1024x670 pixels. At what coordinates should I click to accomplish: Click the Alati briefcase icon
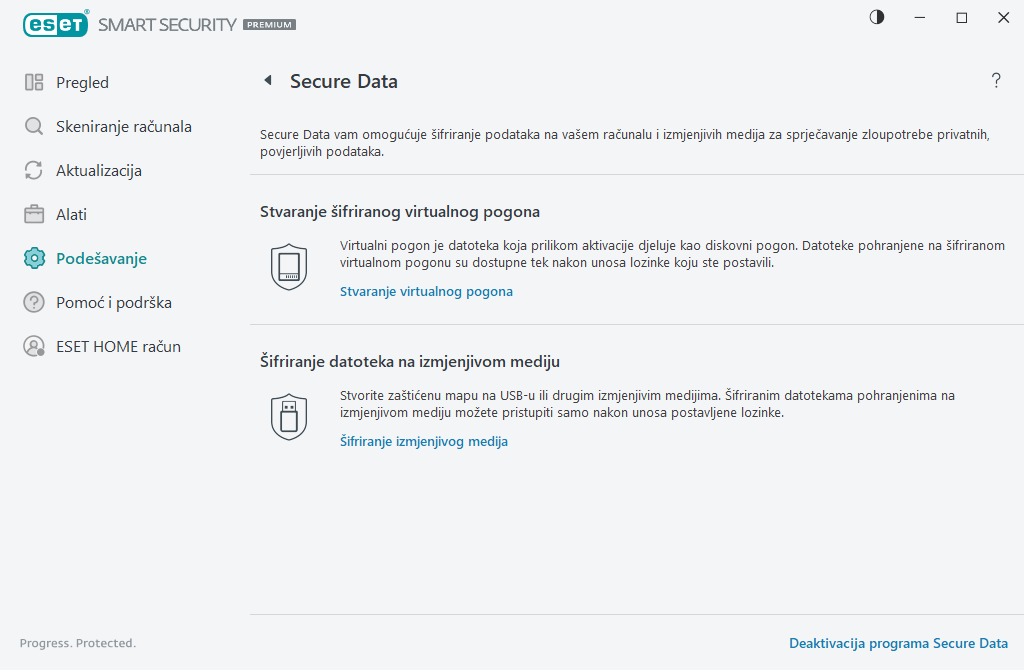32,214
